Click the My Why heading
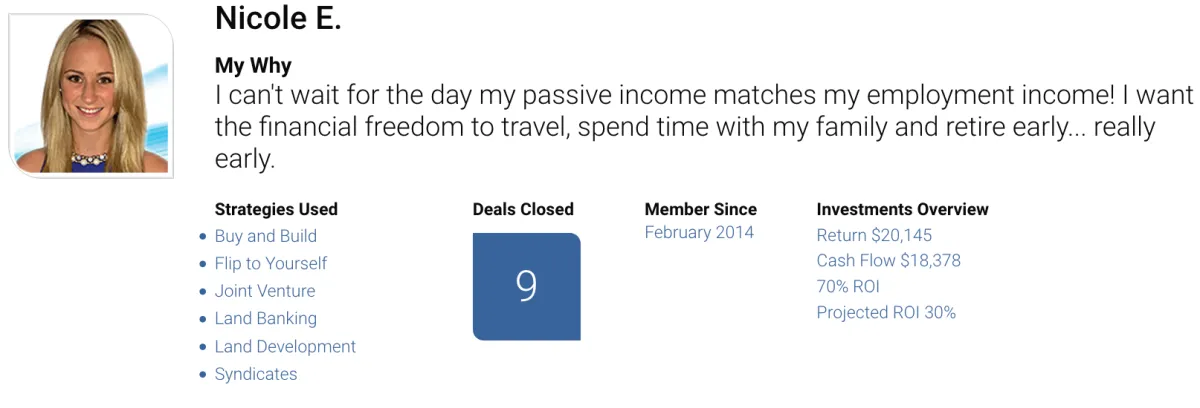1200x408 pixels. [x=253, y=67]
